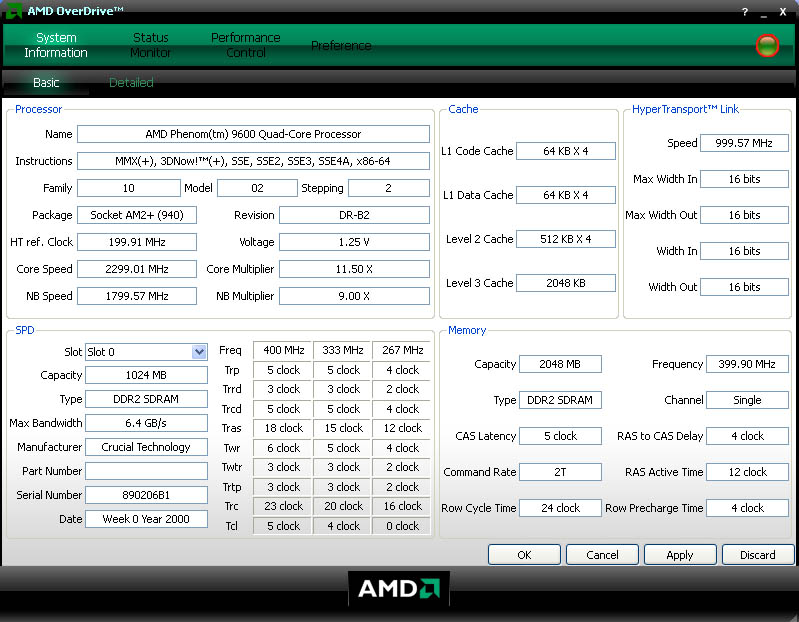The height and width of the screenshot is (622, 799).
Task: Click the Trc 23 clock cell
Action: (x=283, y=506)
